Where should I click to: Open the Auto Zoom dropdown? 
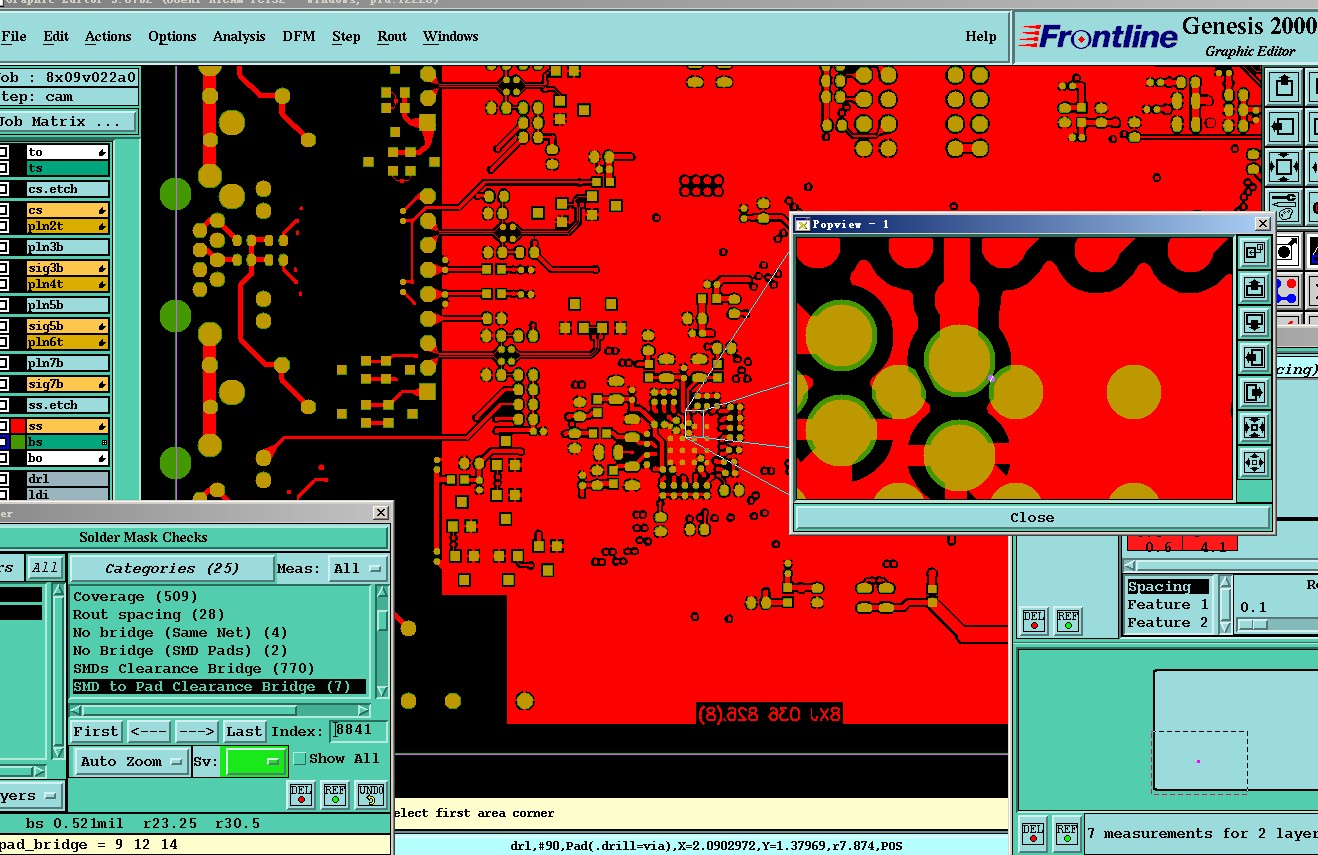pyautogui.click(x=131, y=761)
